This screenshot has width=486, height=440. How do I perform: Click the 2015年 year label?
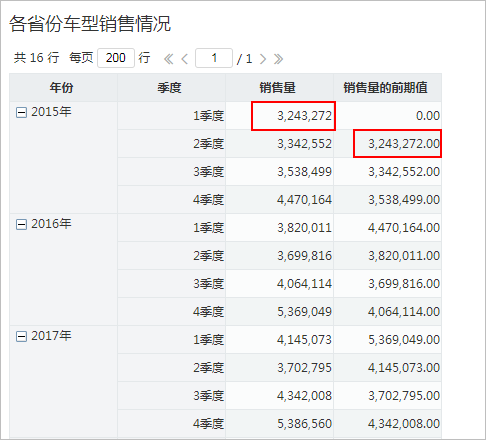tap(51, 112)
